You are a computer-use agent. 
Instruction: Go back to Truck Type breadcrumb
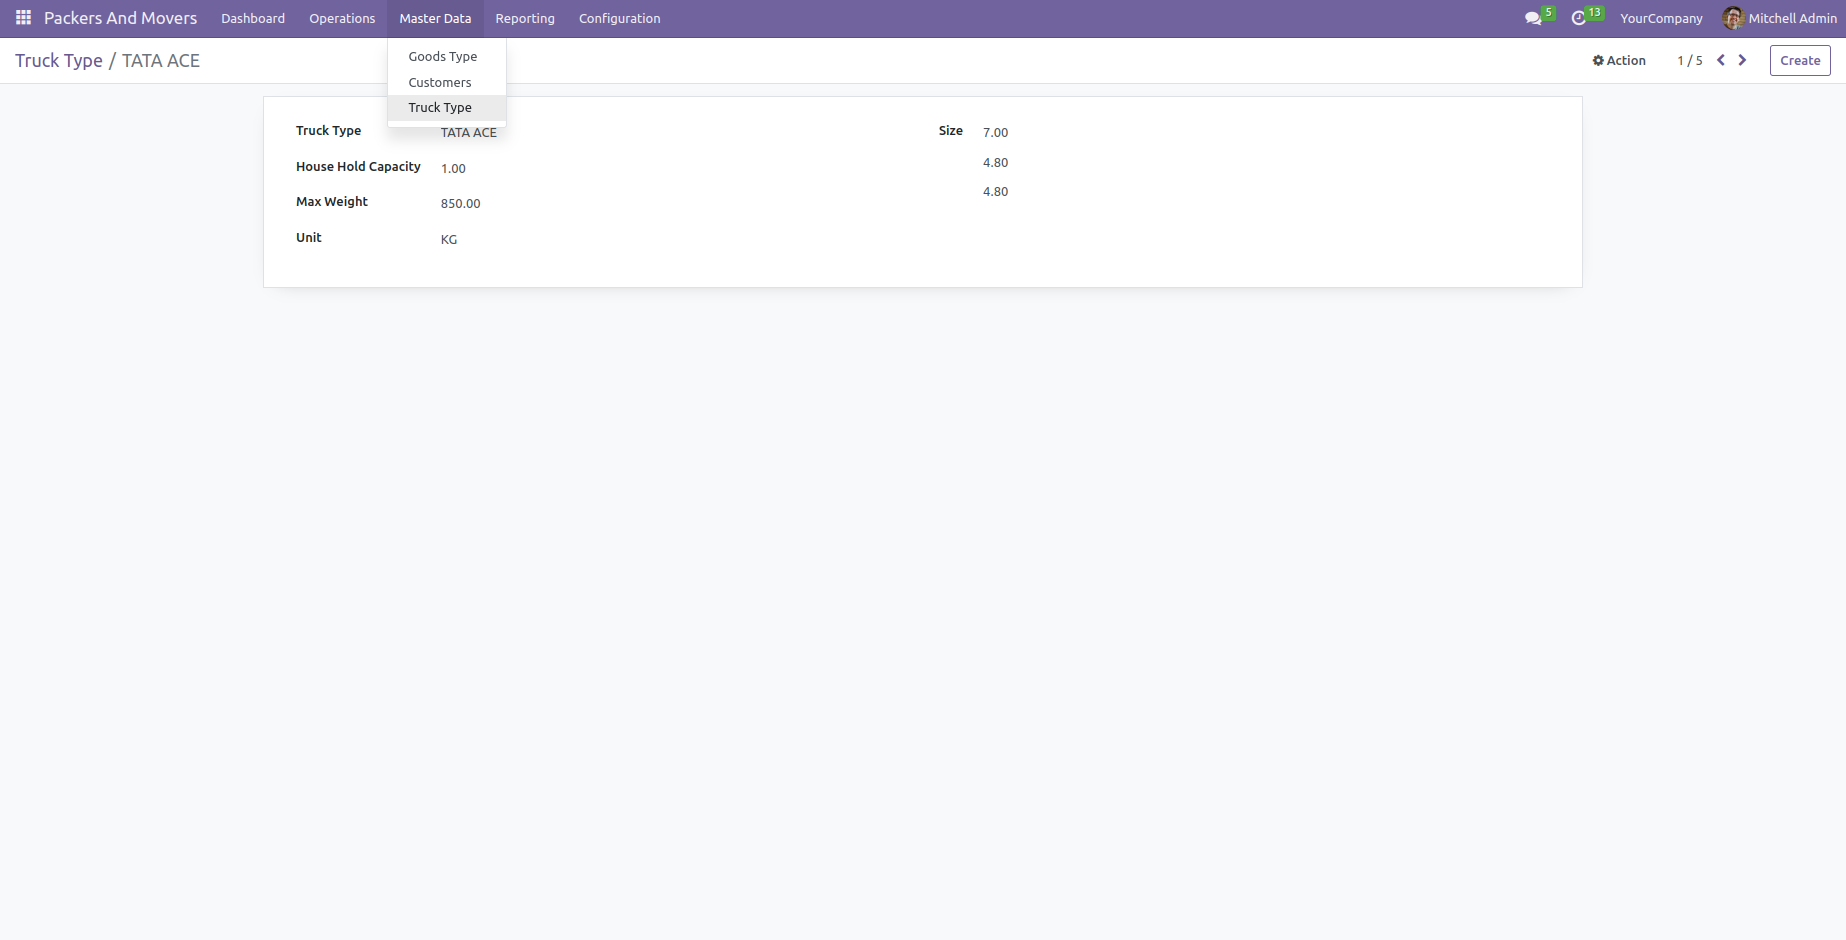point(59,60)
